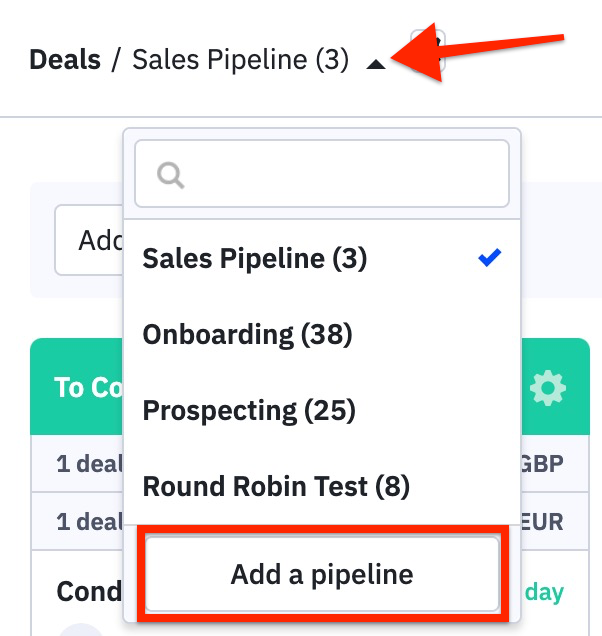Go to Deals via the breadcrumb
This screenshot has width=602, height=636.
(65, 60)
